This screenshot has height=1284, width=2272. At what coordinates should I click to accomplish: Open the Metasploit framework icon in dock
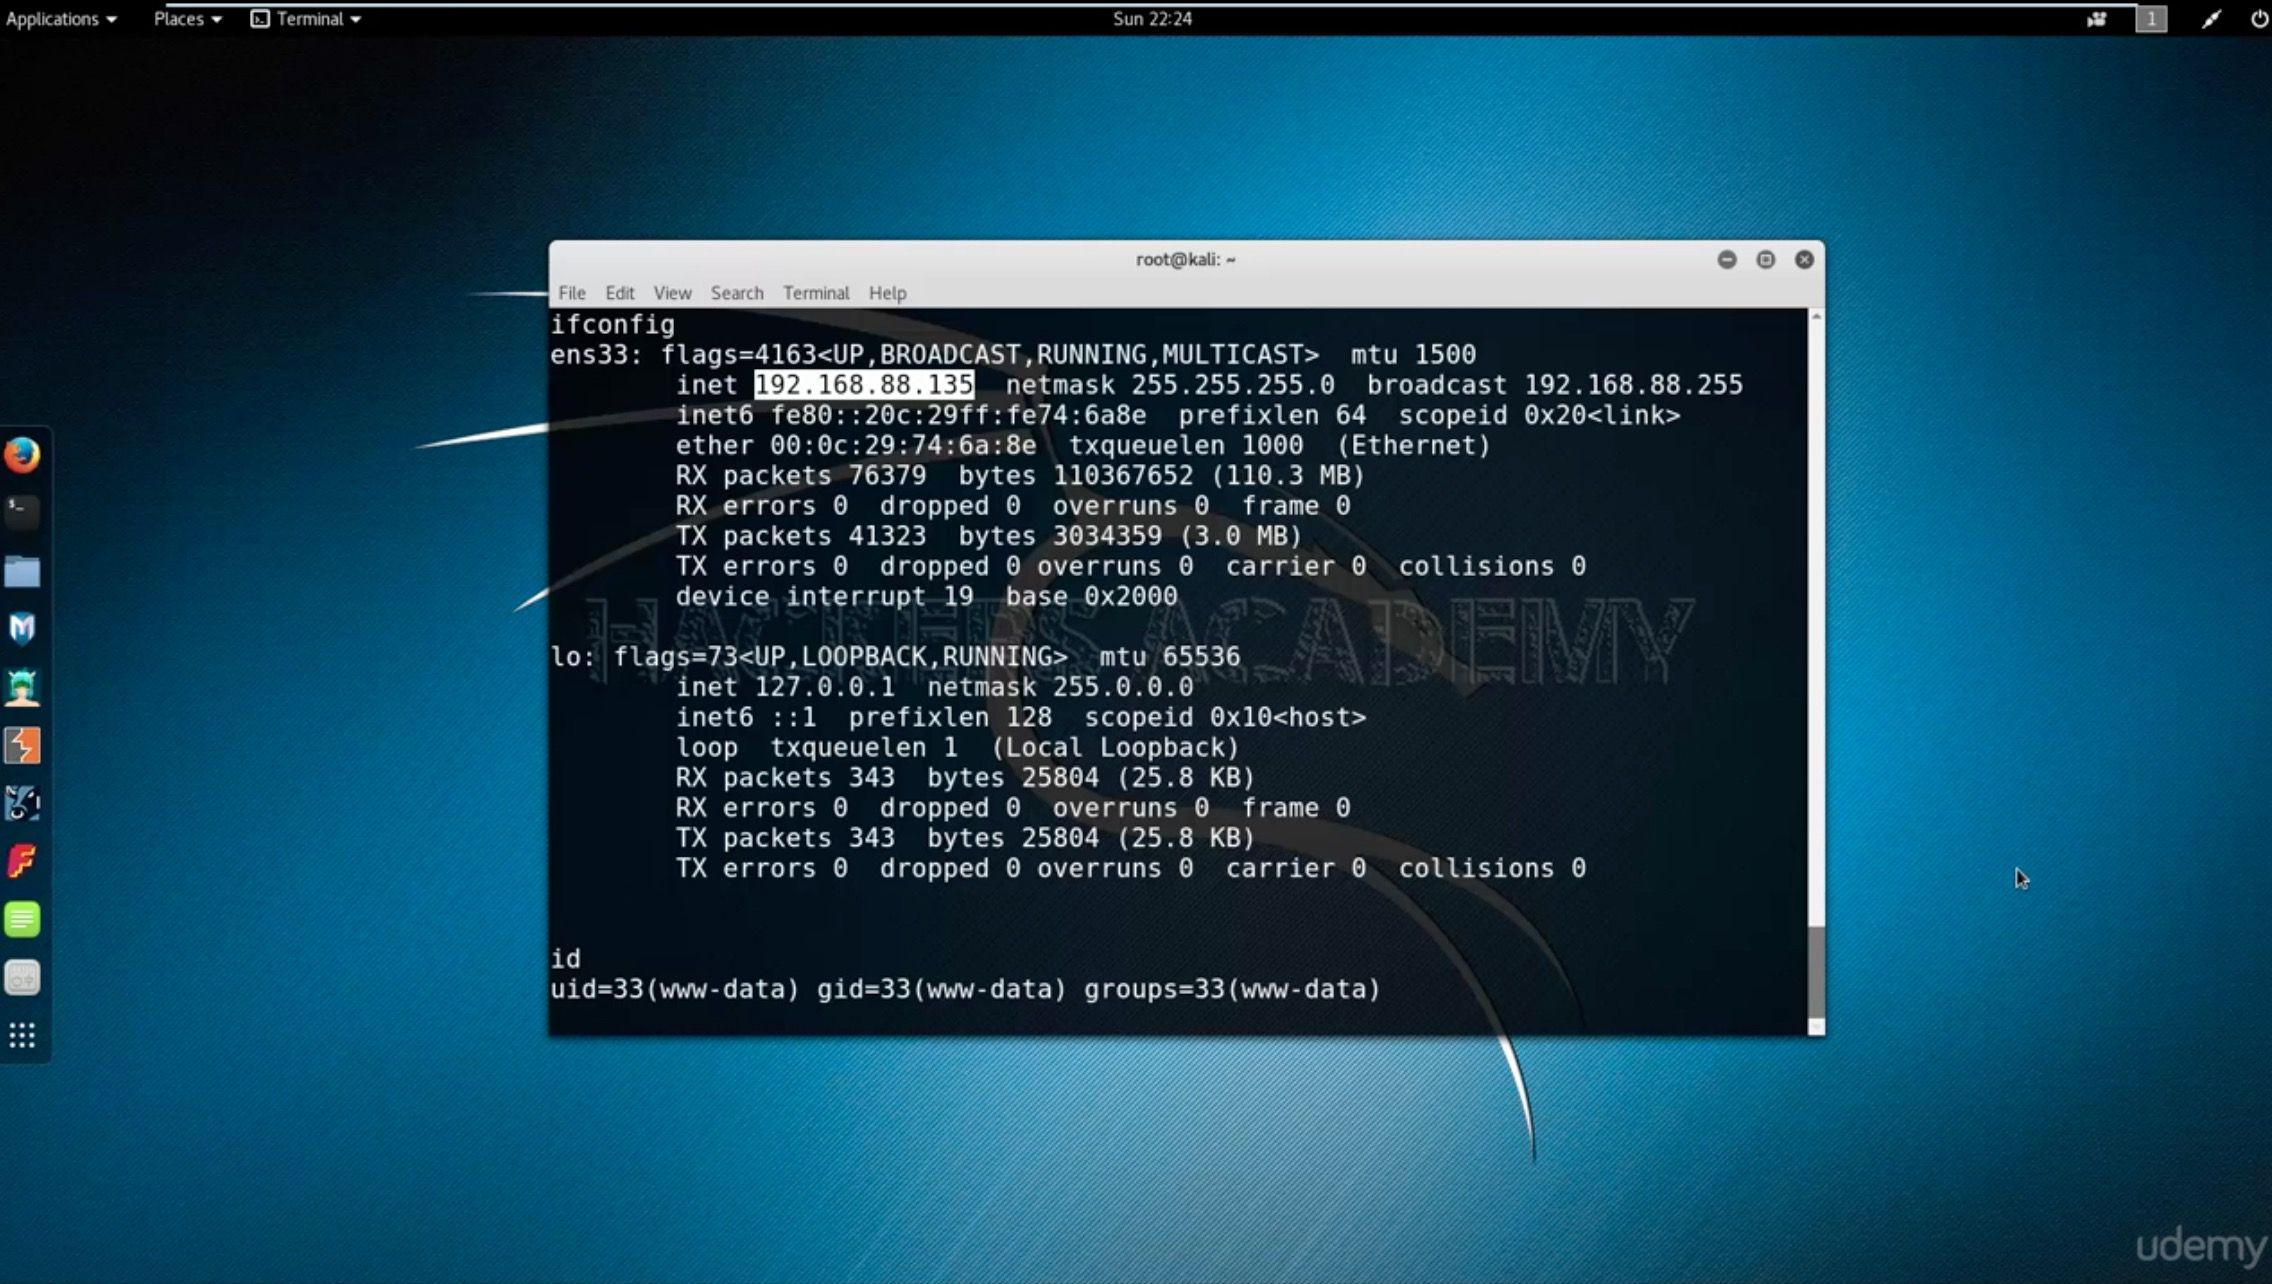tap(22, 627)
